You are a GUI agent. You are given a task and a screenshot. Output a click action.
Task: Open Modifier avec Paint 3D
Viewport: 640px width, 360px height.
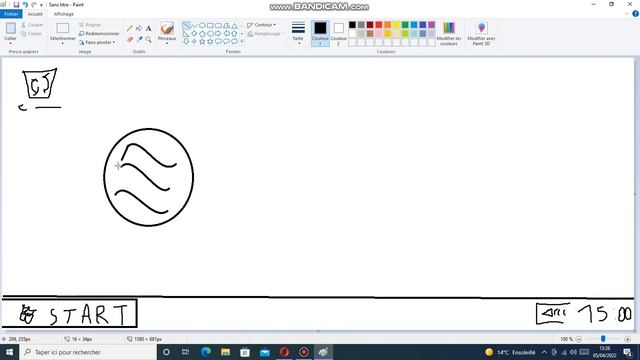tap(481, 33)
